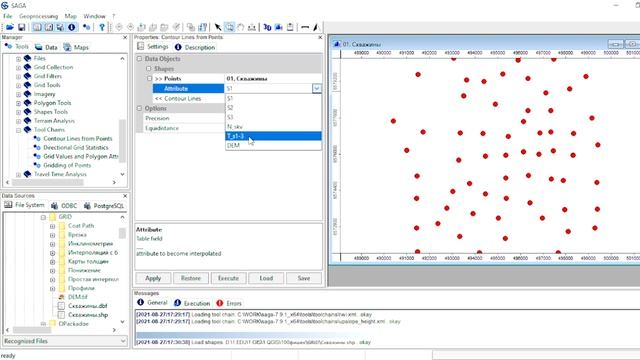The width and height of the screenshot is (640, 360).
Task: Click the zoom to selection icon
Action: [x=164, y=27]
